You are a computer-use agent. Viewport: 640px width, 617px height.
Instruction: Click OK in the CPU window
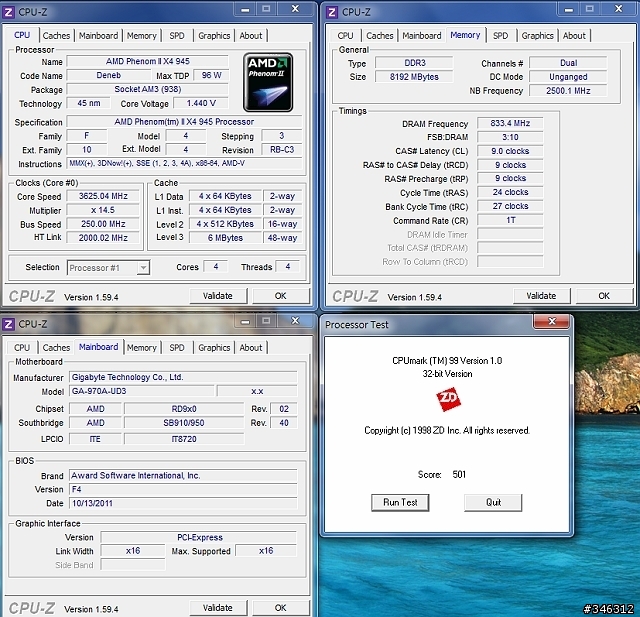point(280,296)
